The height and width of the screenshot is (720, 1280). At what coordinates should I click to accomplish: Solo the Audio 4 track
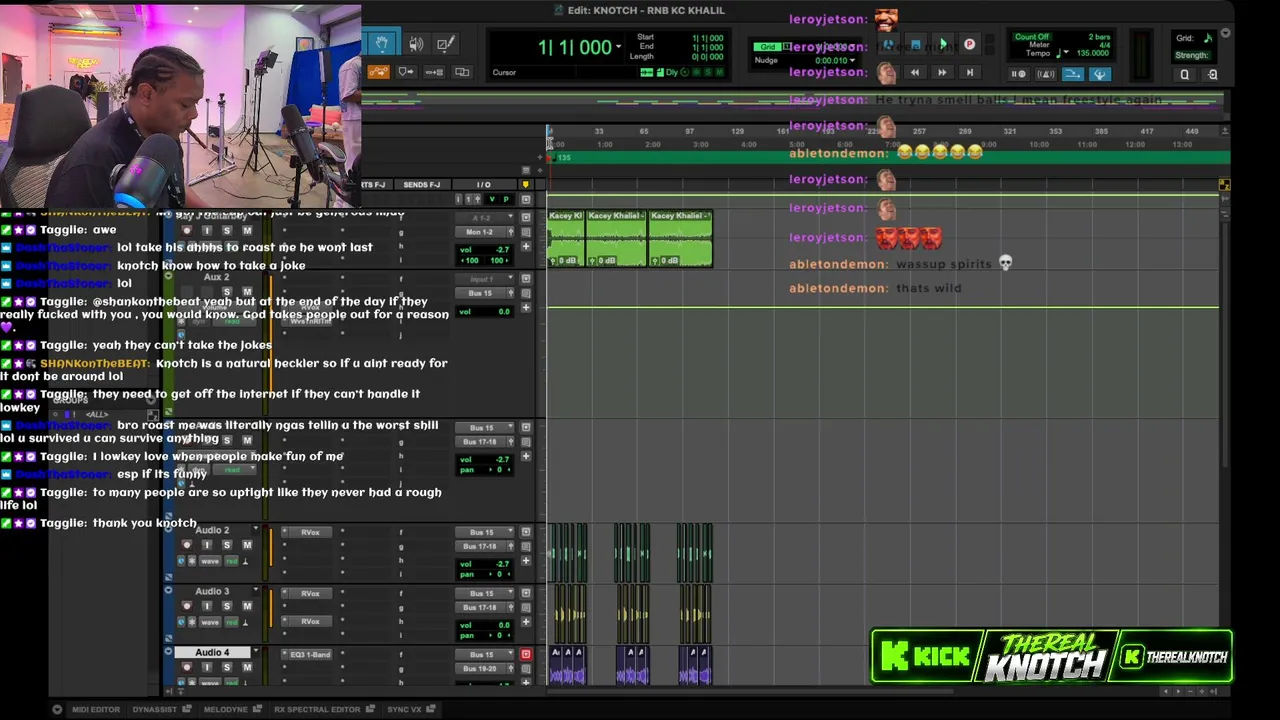point(226,667)
